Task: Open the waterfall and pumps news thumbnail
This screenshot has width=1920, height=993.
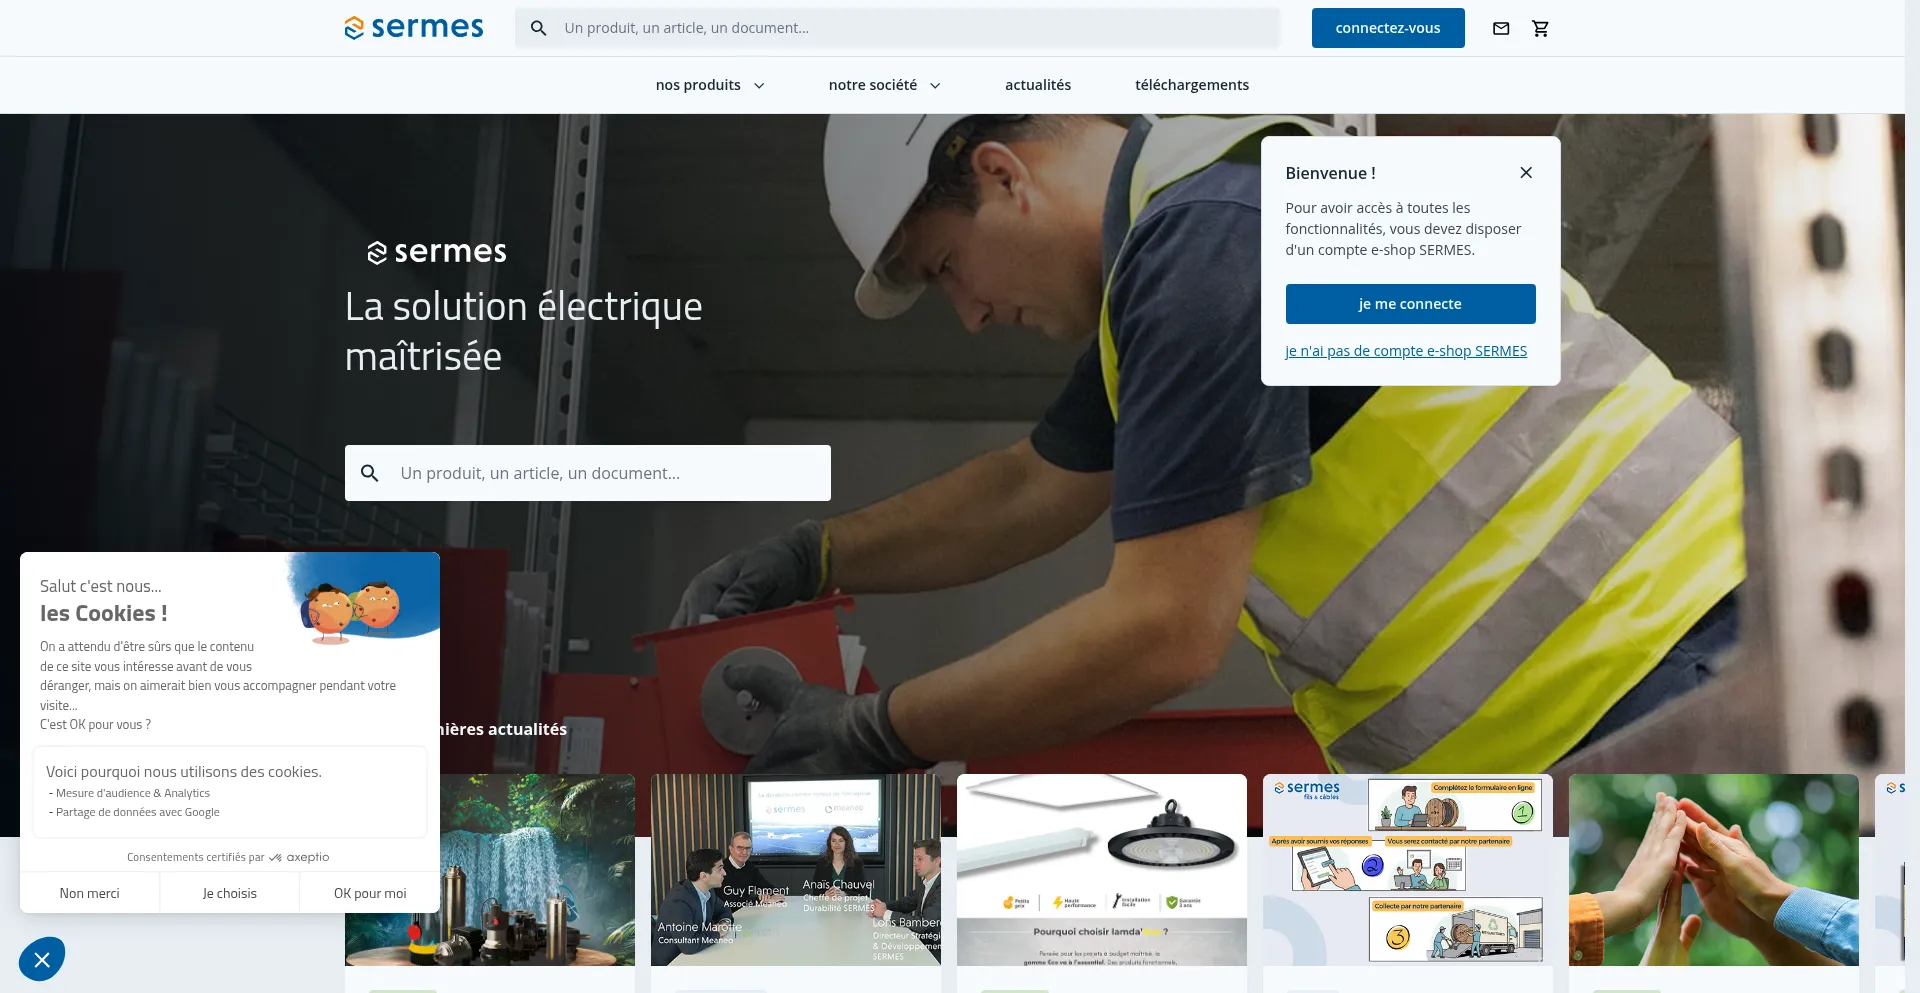Action: [x=537, y=870]
